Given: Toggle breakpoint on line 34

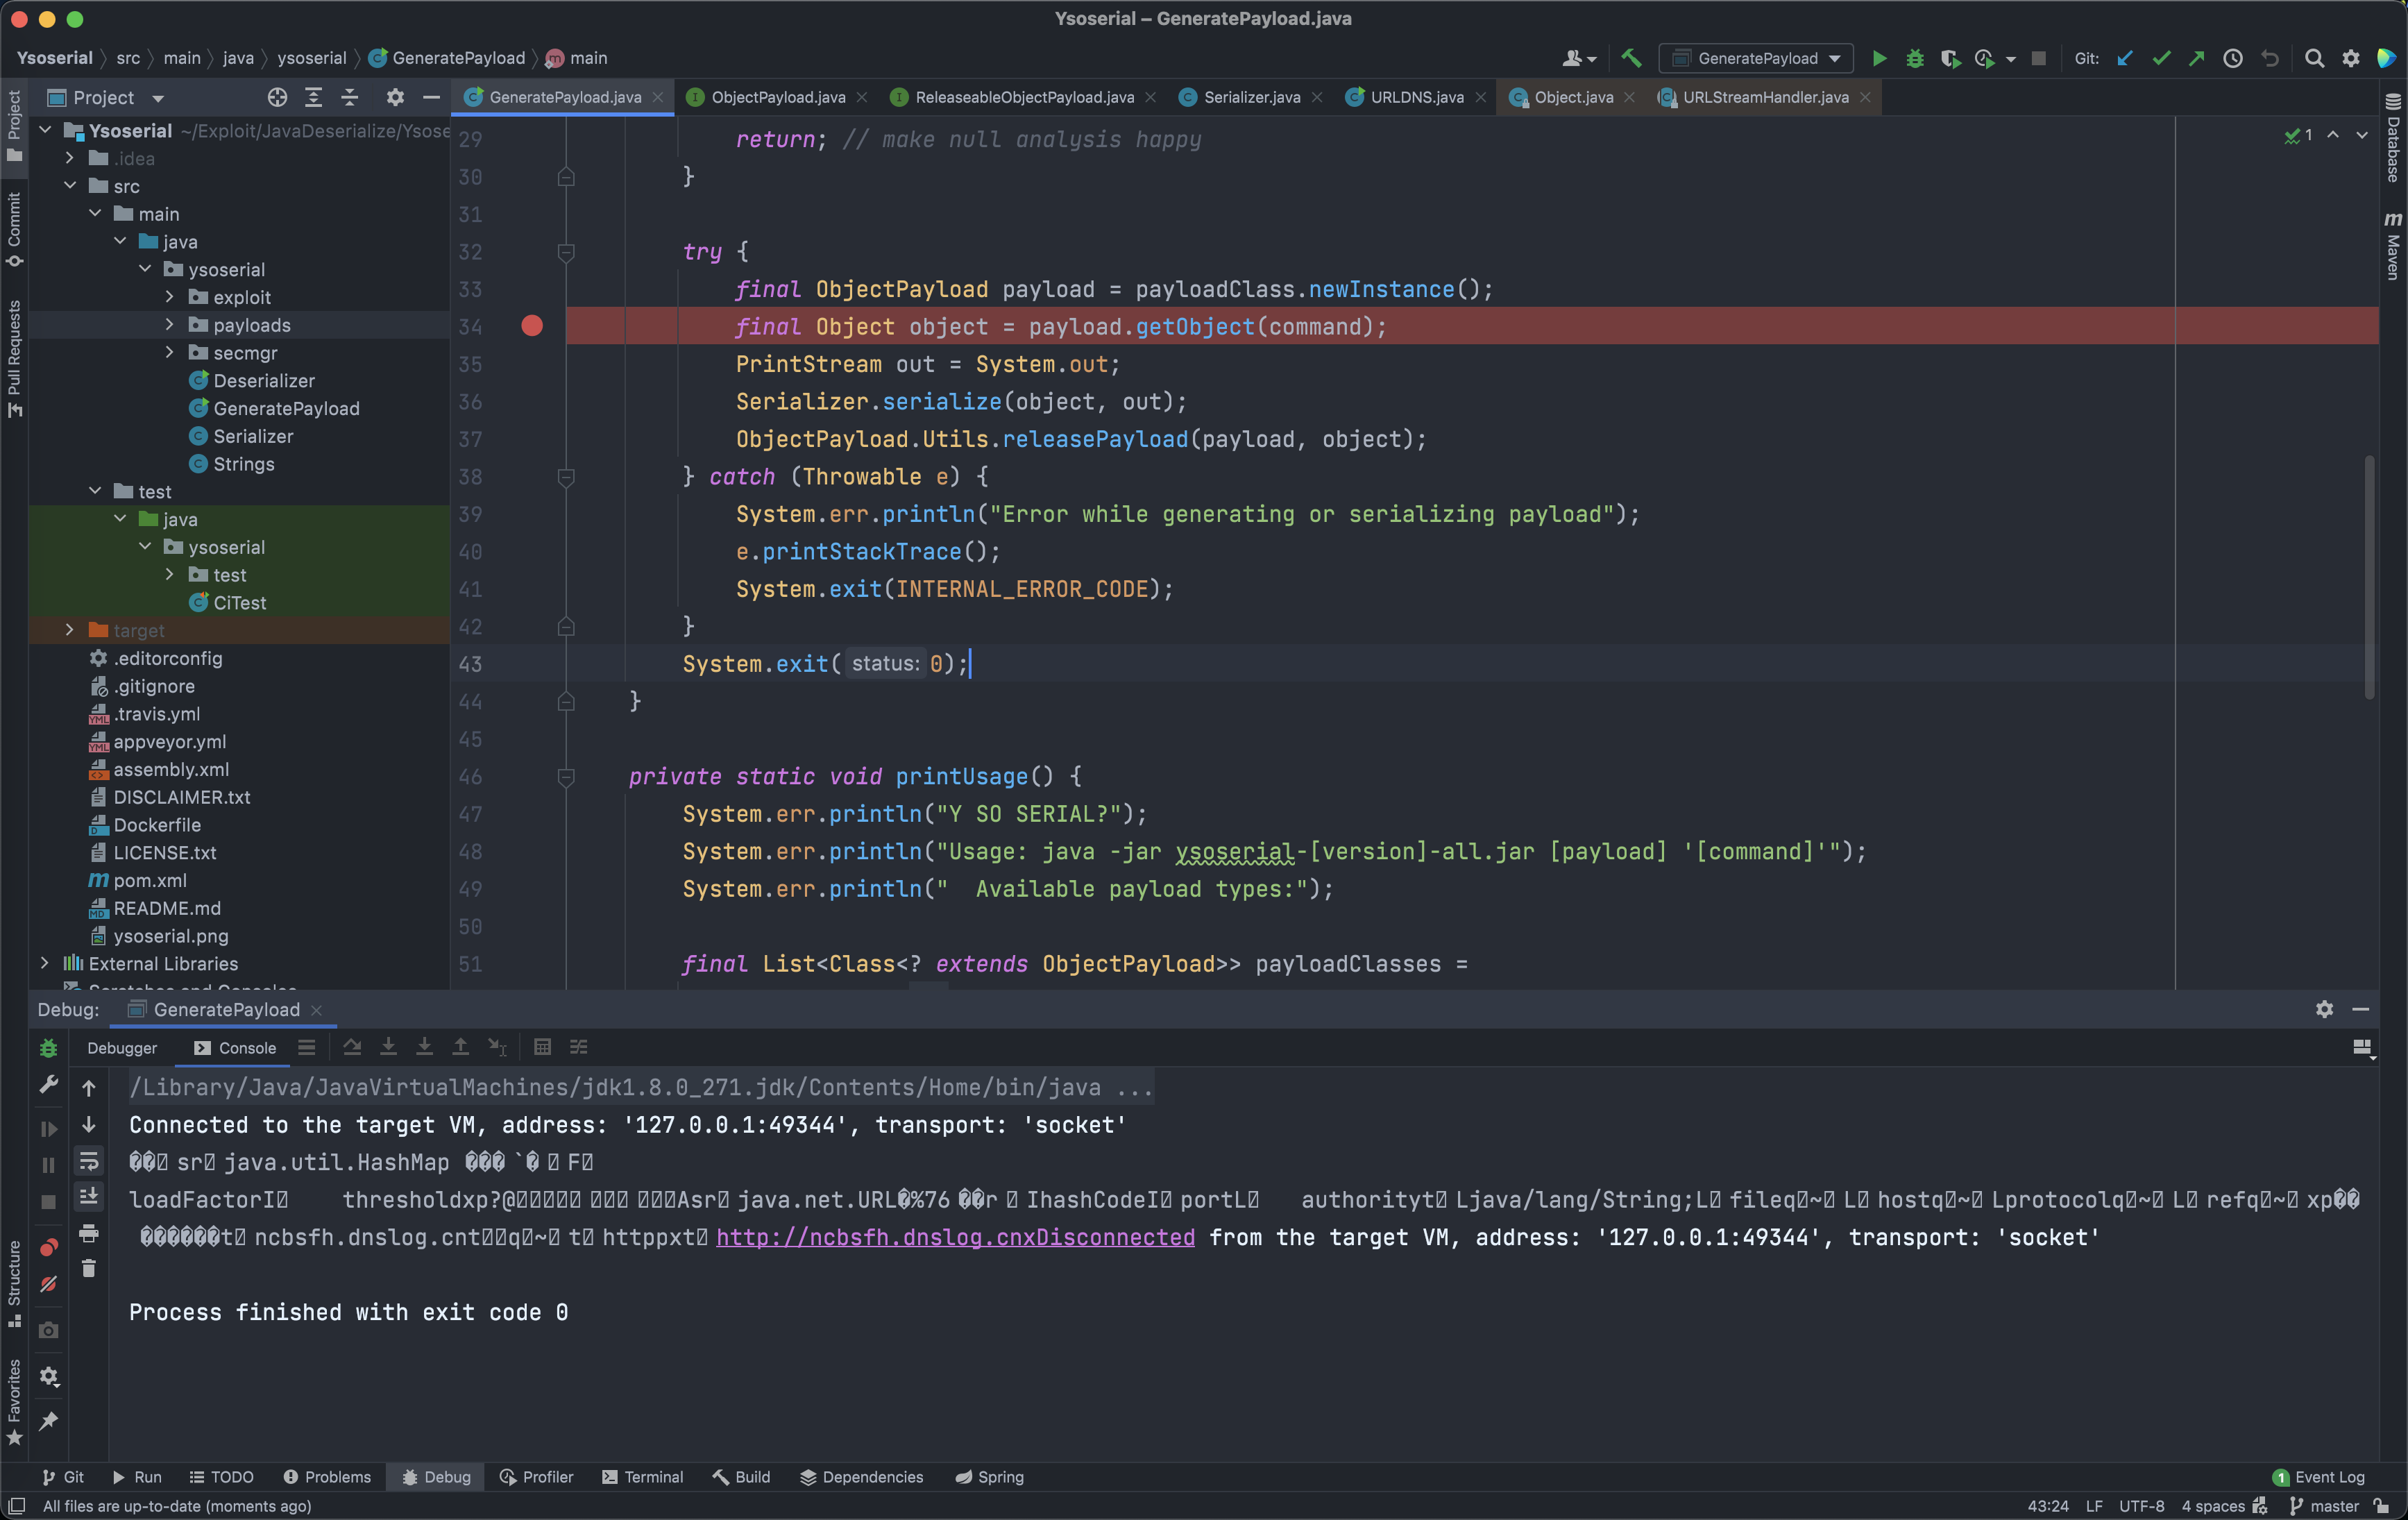Looking at the screenshot, I should 532,326.
